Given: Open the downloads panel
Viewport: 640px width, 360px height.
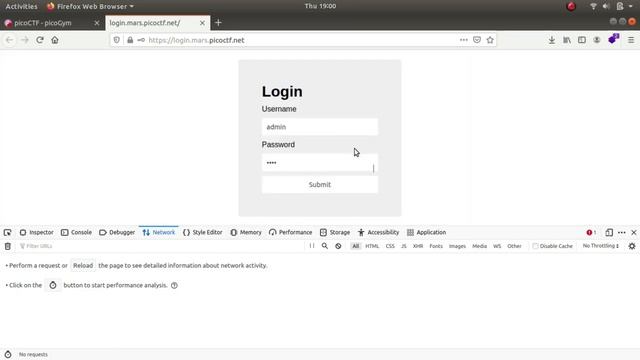Looking at the screenshot, I should point(552,40).
